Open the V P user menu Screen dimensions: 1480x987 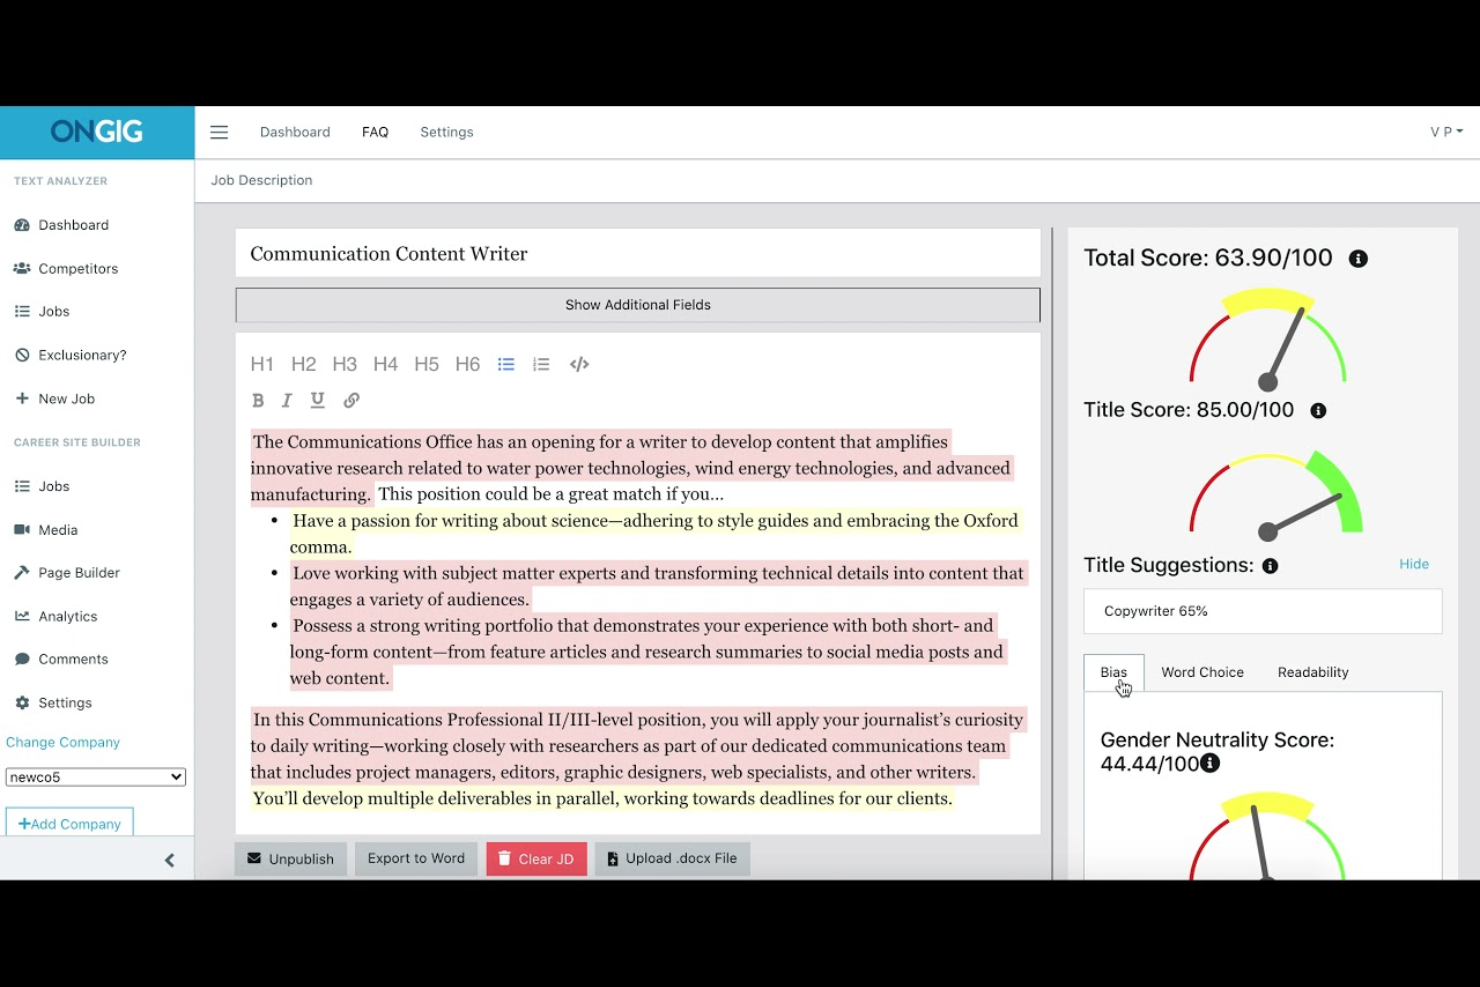1445,131
